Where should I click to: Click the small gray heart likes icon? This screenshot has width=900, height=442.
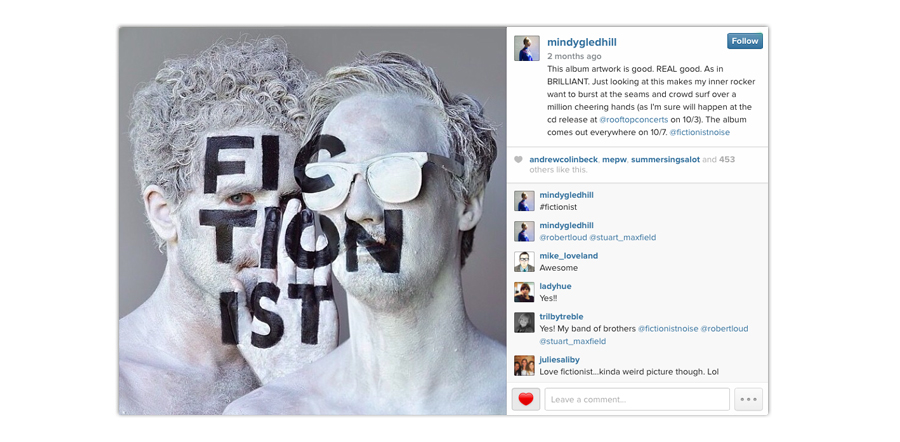(518, 160)
